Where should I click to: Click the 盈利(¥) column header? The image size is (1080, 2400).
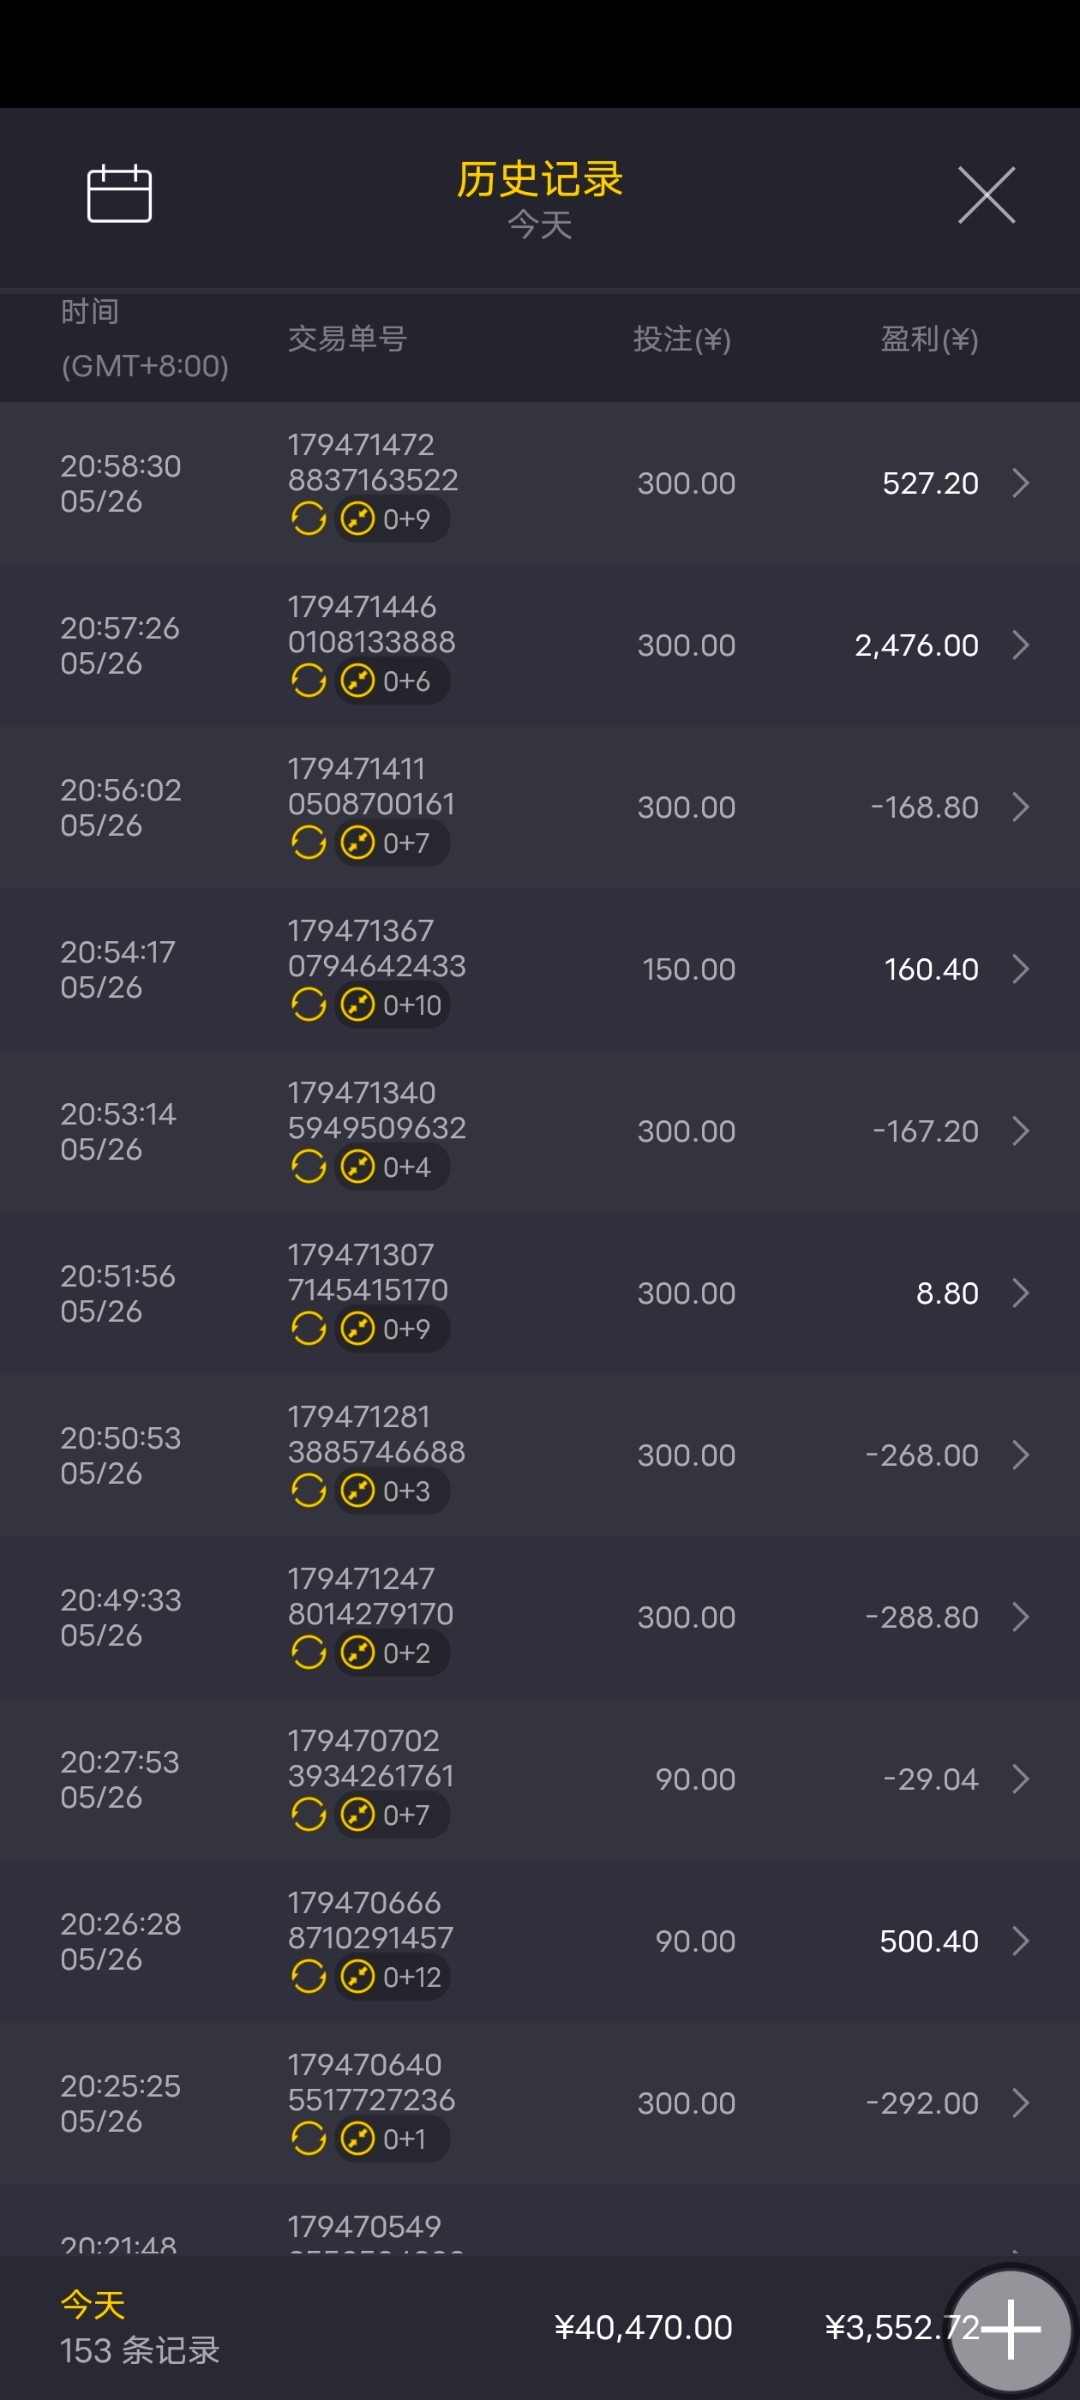929,340
